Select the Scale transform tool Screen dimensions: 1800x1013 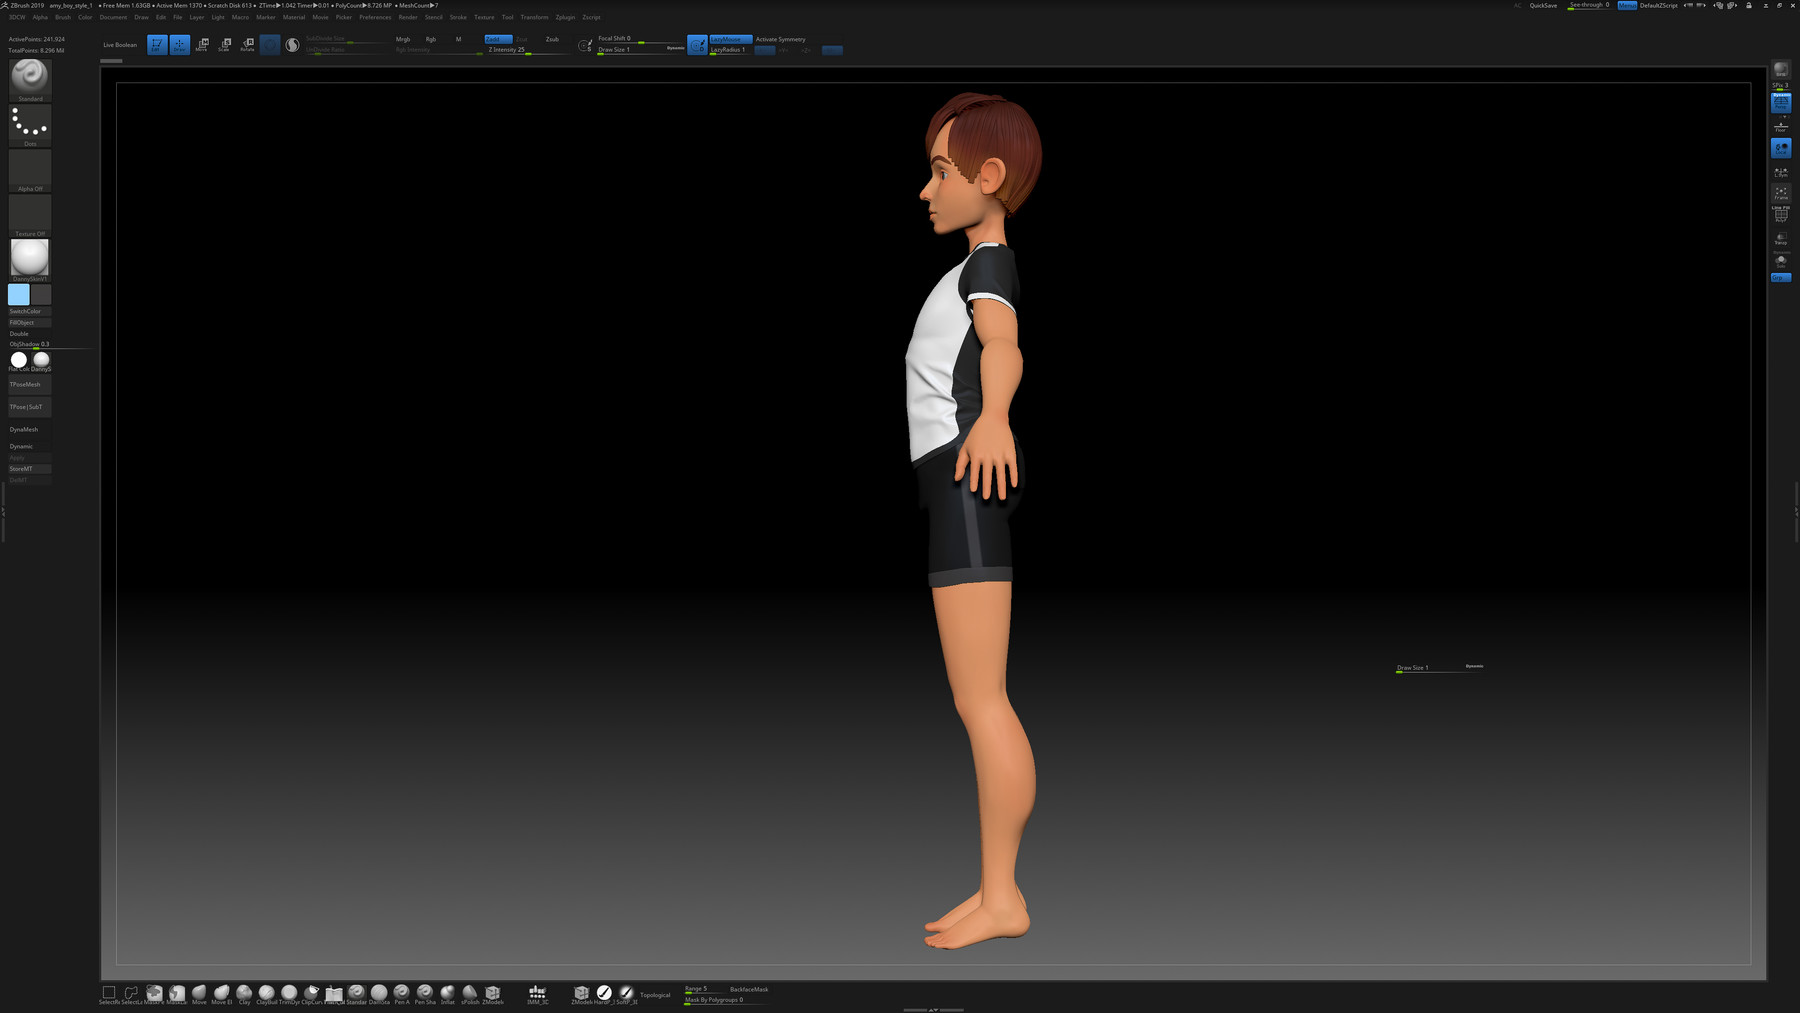click(x=225, y=44)
